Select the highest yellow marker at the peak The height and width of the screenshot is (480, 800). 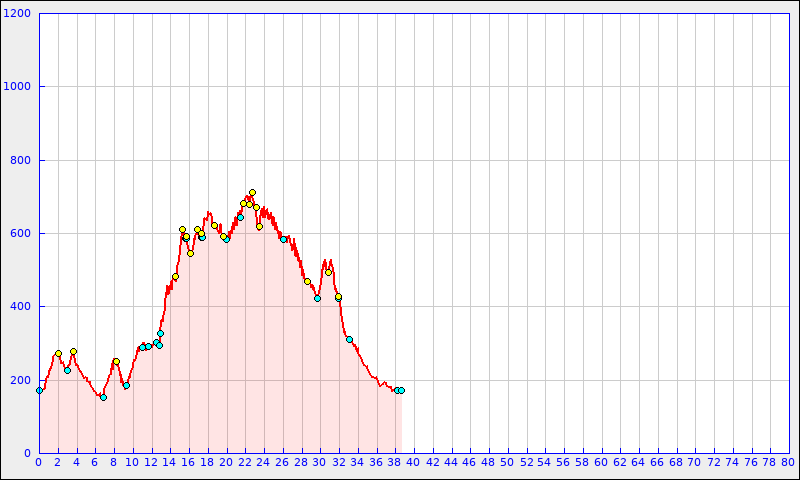click(252, 192)
